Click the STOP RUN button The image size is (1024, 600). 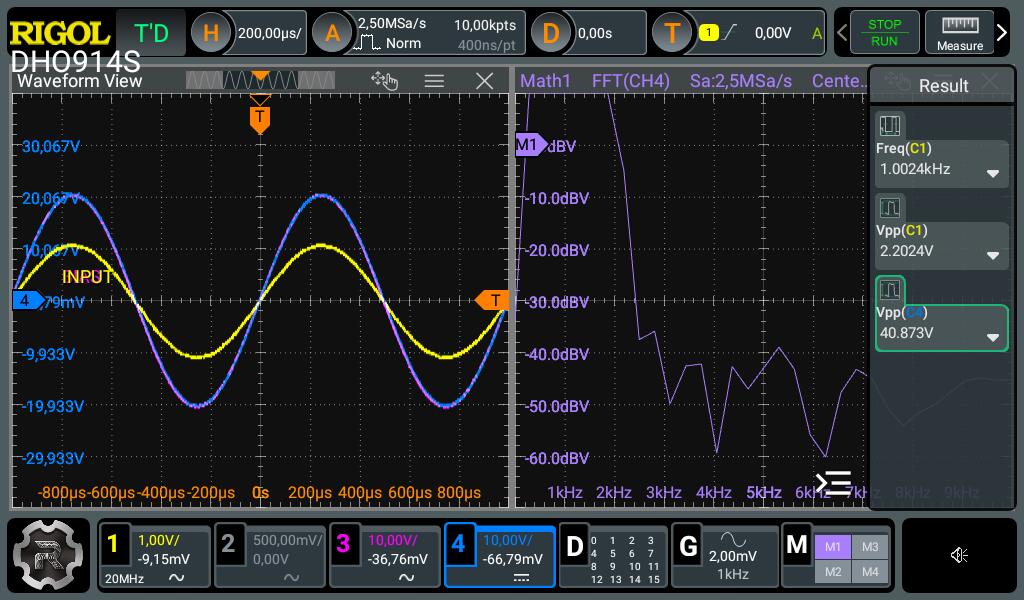tap(884, 33)
